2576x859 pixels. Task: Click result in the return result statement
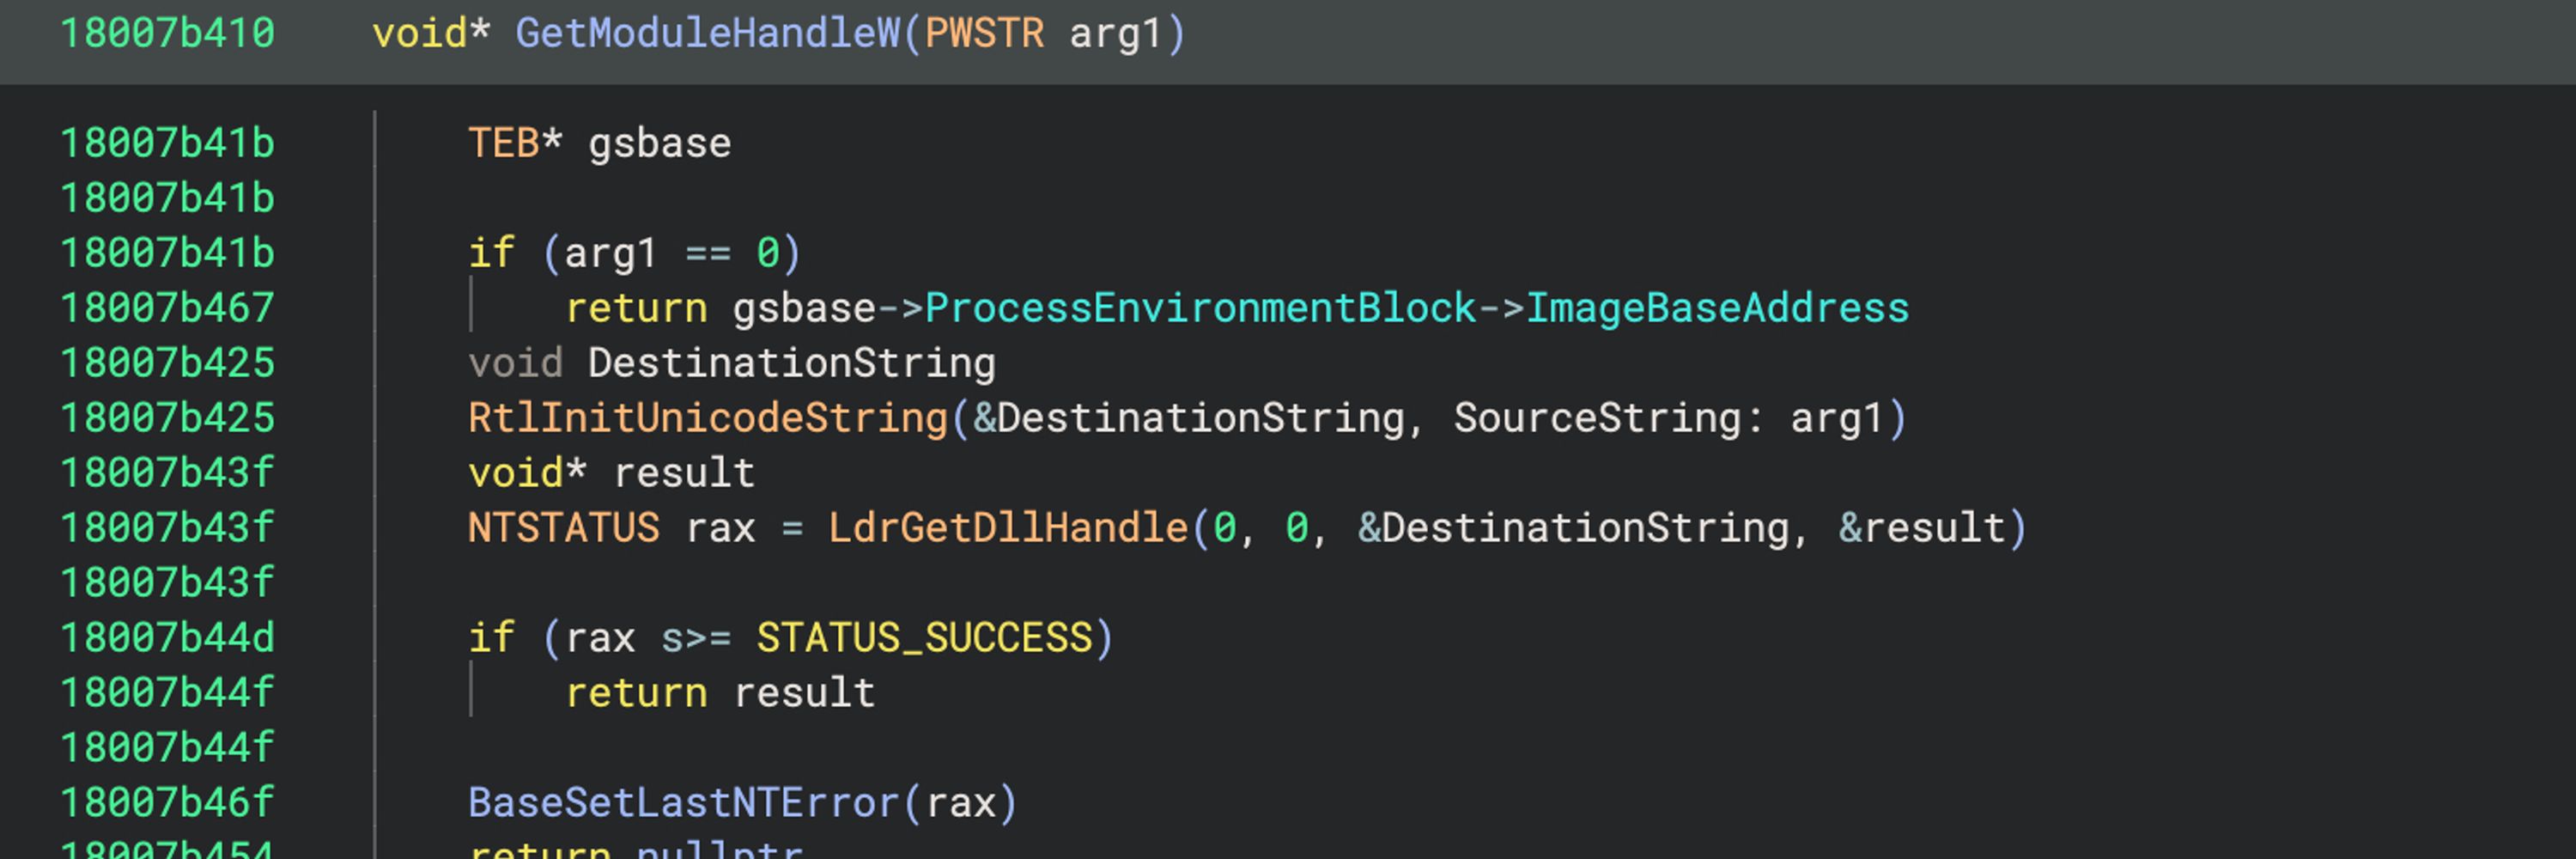pos(804,693)
